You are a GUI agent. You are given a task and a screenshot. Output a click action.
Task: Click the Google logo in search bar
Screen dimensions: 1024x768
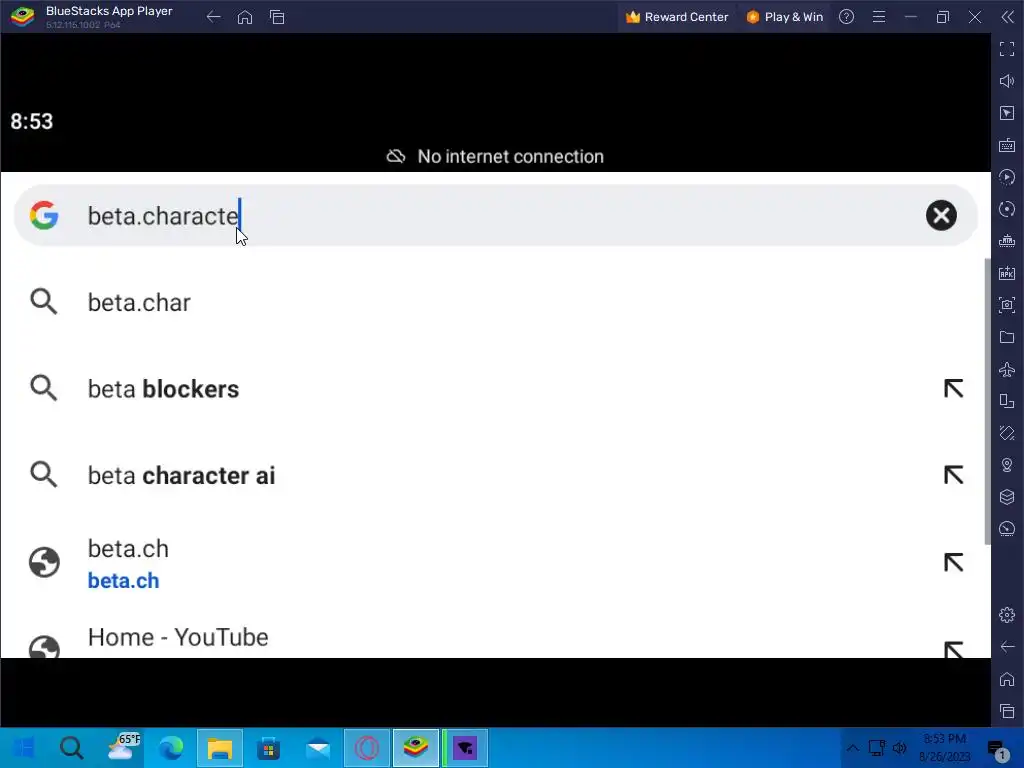coord(44,216)
